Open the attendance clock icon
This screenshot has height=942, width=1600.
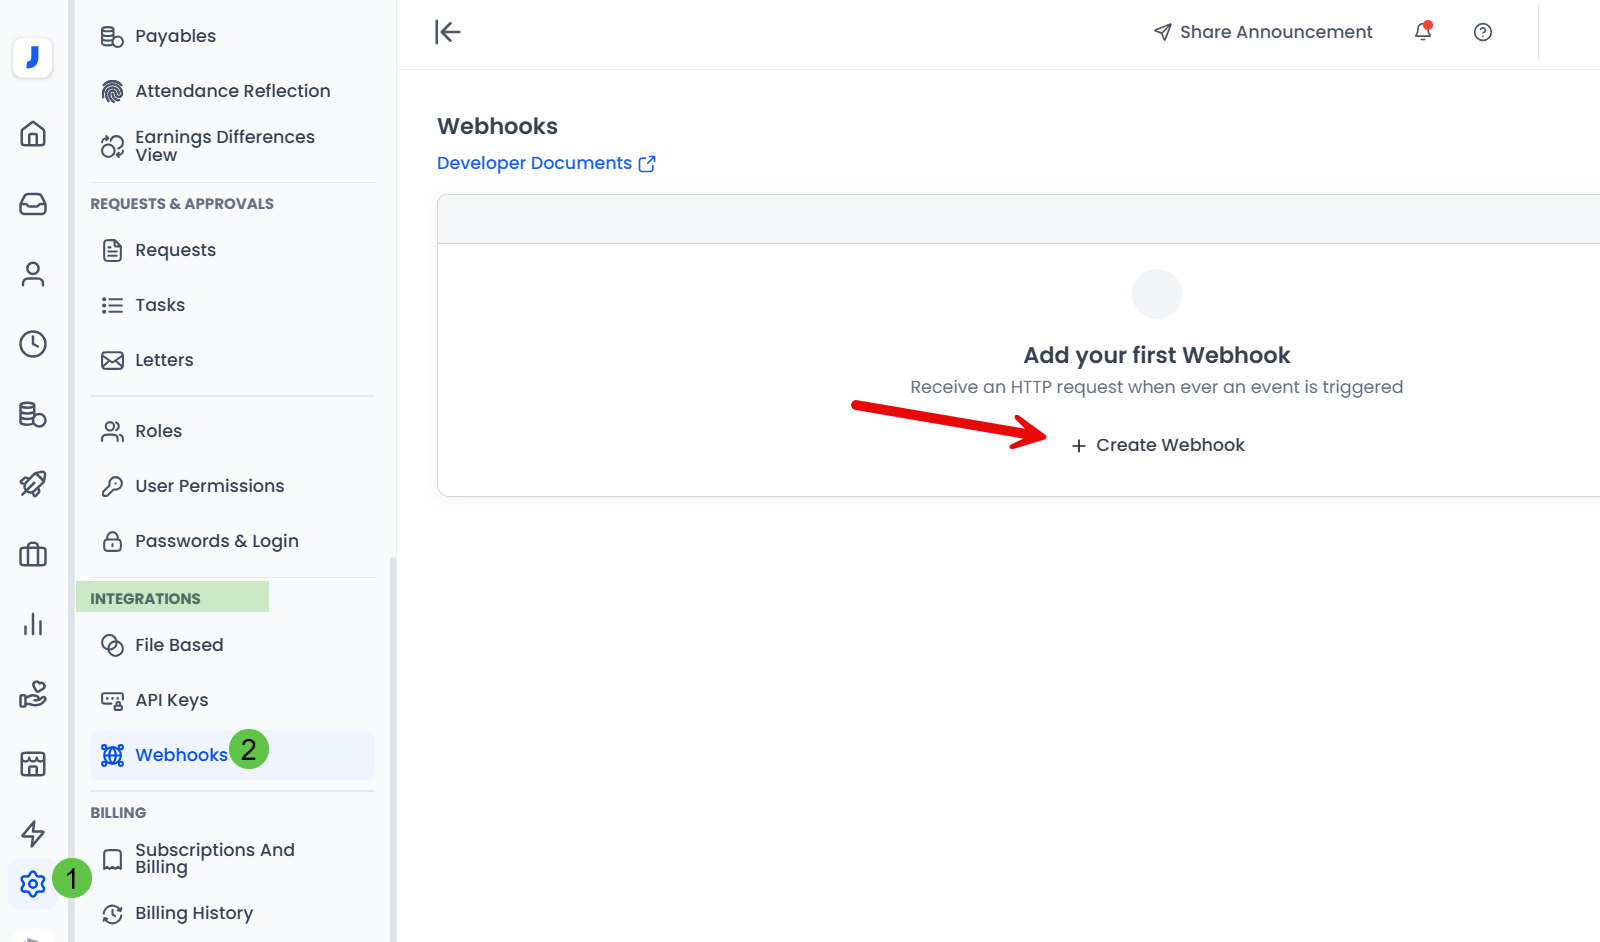[x=33, y=344]
